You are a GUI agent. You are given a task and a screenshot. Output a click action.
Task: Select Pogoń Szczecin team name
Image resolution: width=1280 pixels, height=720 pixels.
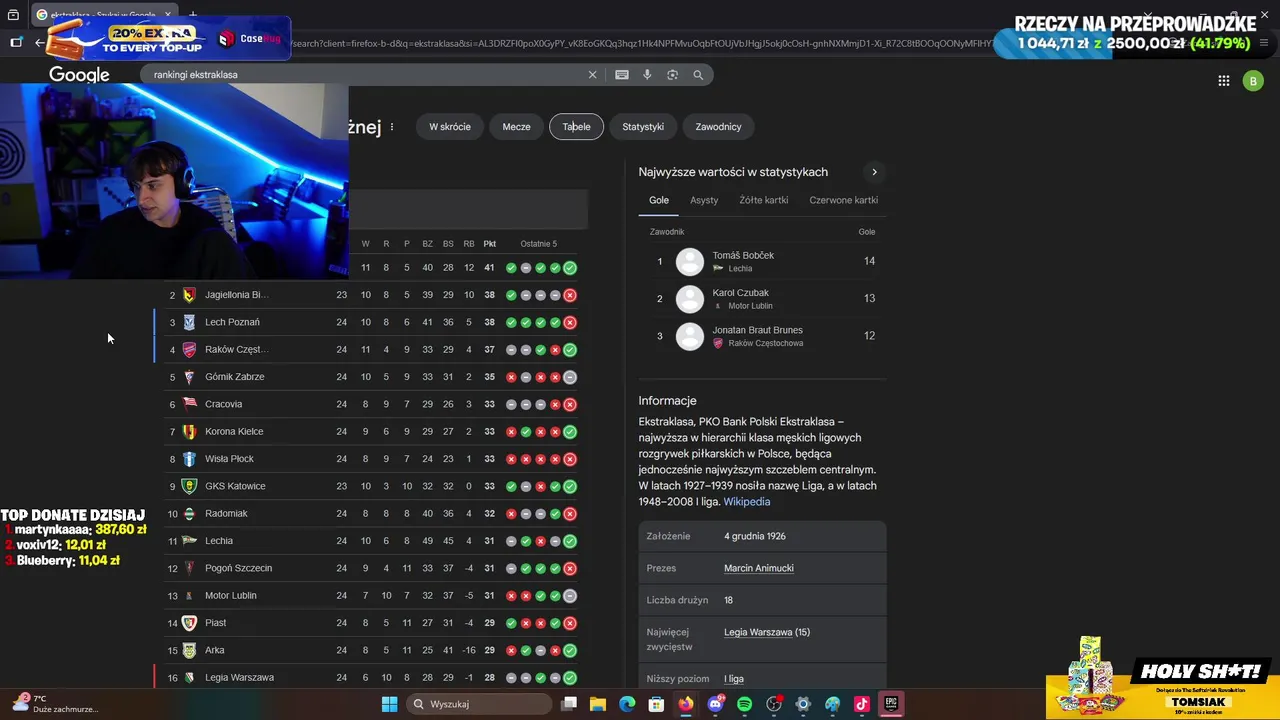[238, 568]
